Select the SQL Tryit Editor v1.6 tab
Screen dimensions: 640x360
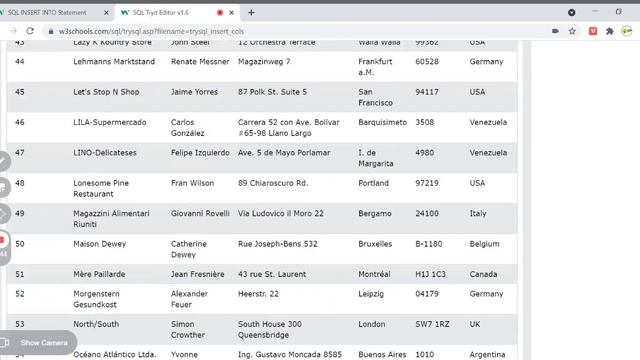point(160,13)
